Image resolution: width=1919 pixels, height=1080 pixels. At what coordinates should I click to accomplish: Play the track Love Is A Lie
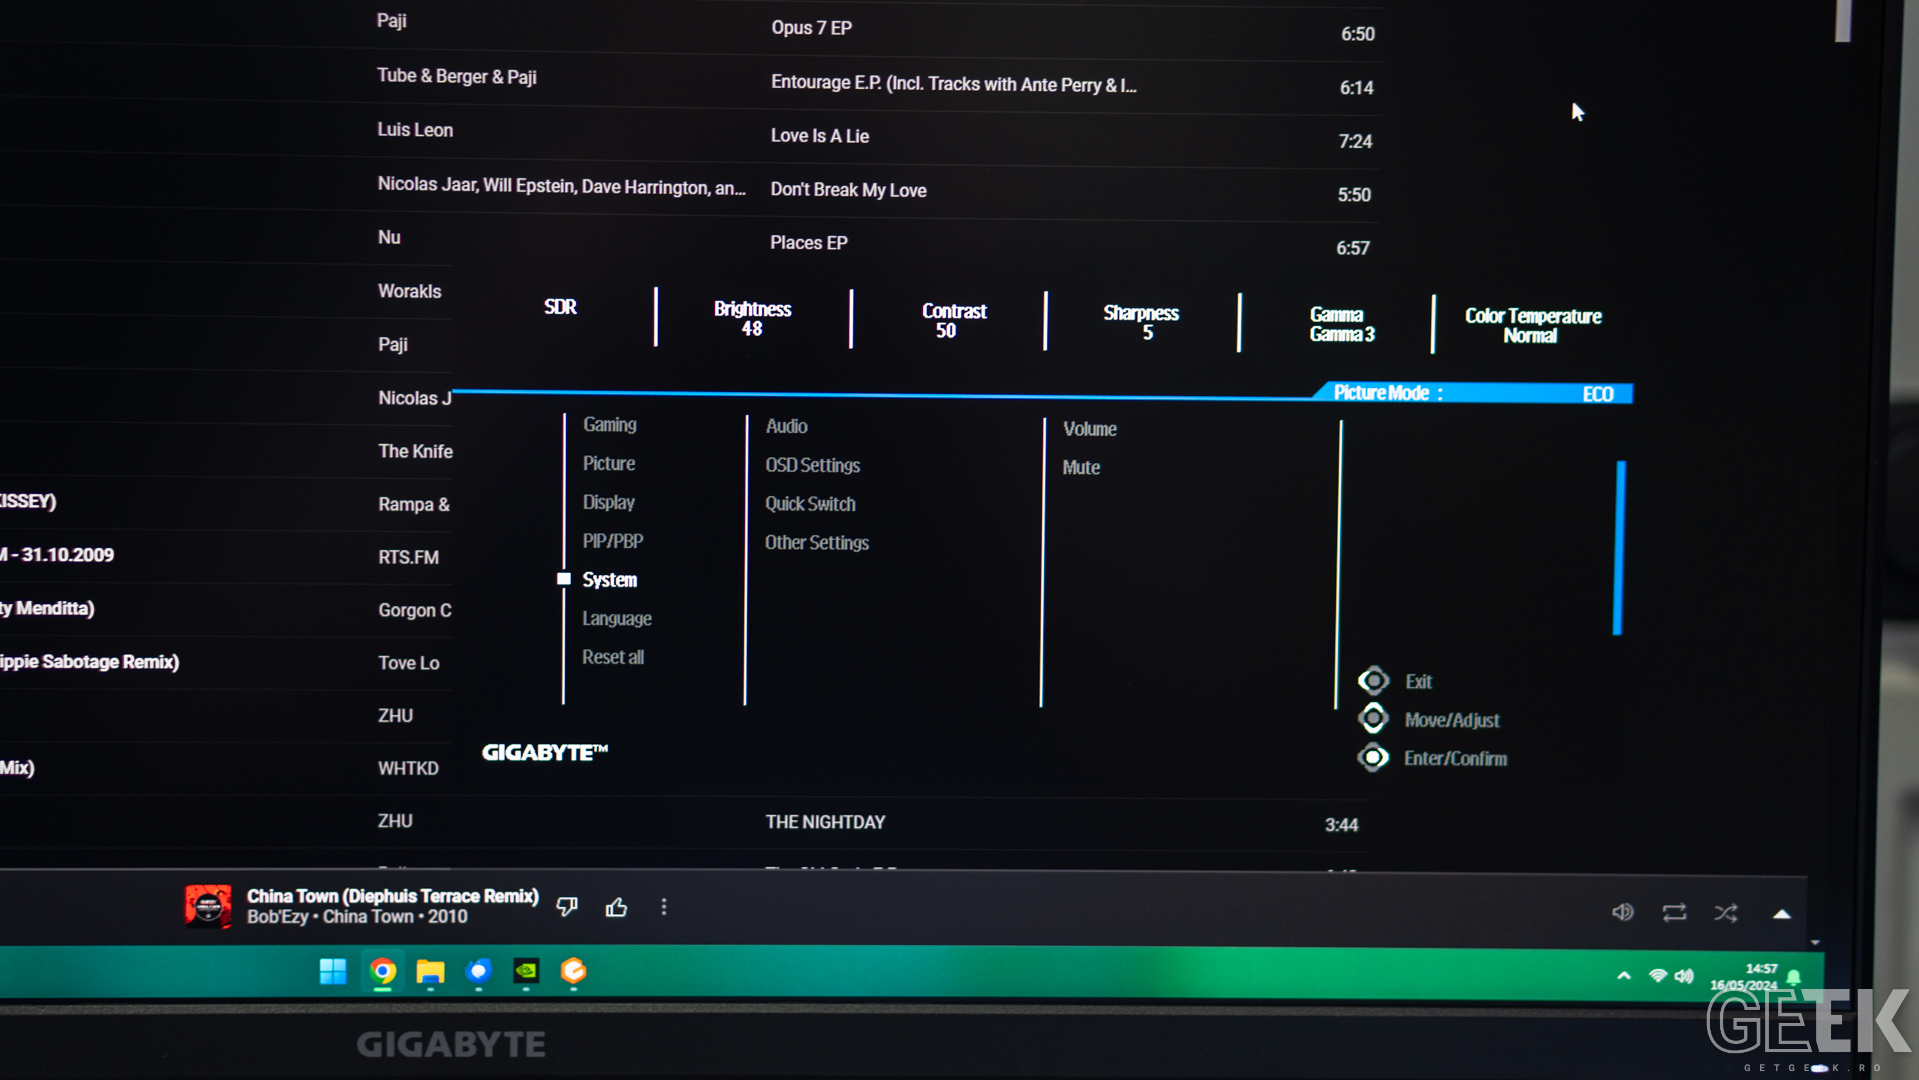pyautogui.click(x=820, y=136)
